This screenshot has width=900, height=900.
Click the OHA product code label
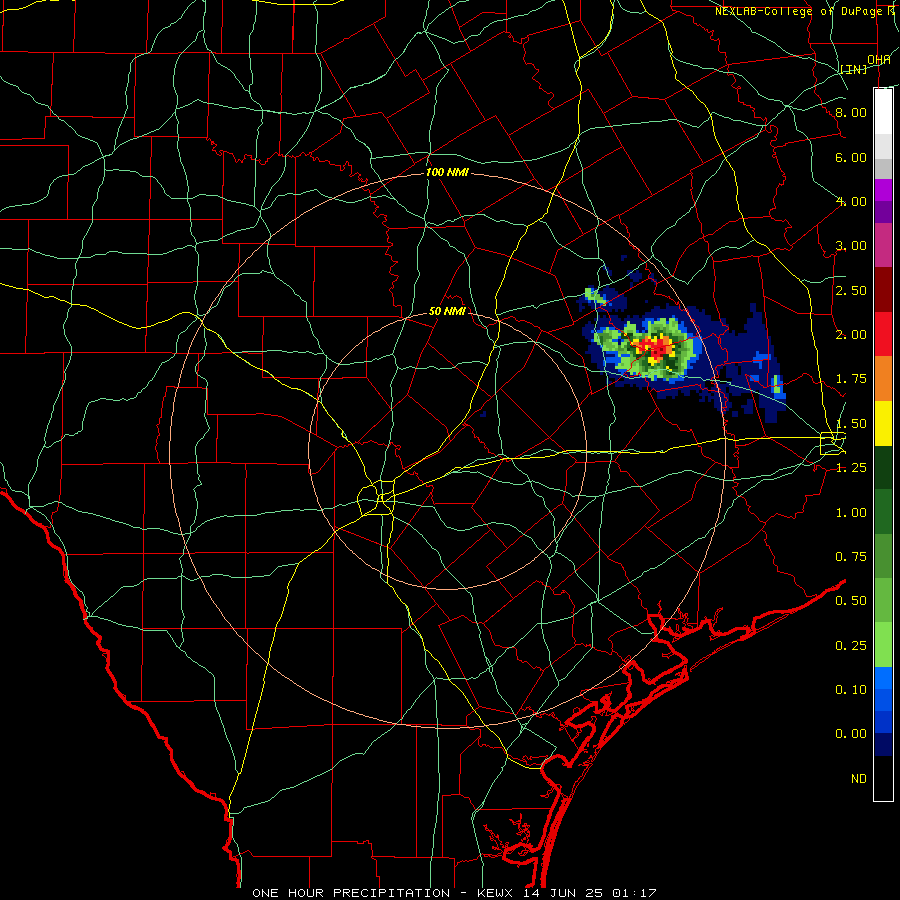[879, 60]
